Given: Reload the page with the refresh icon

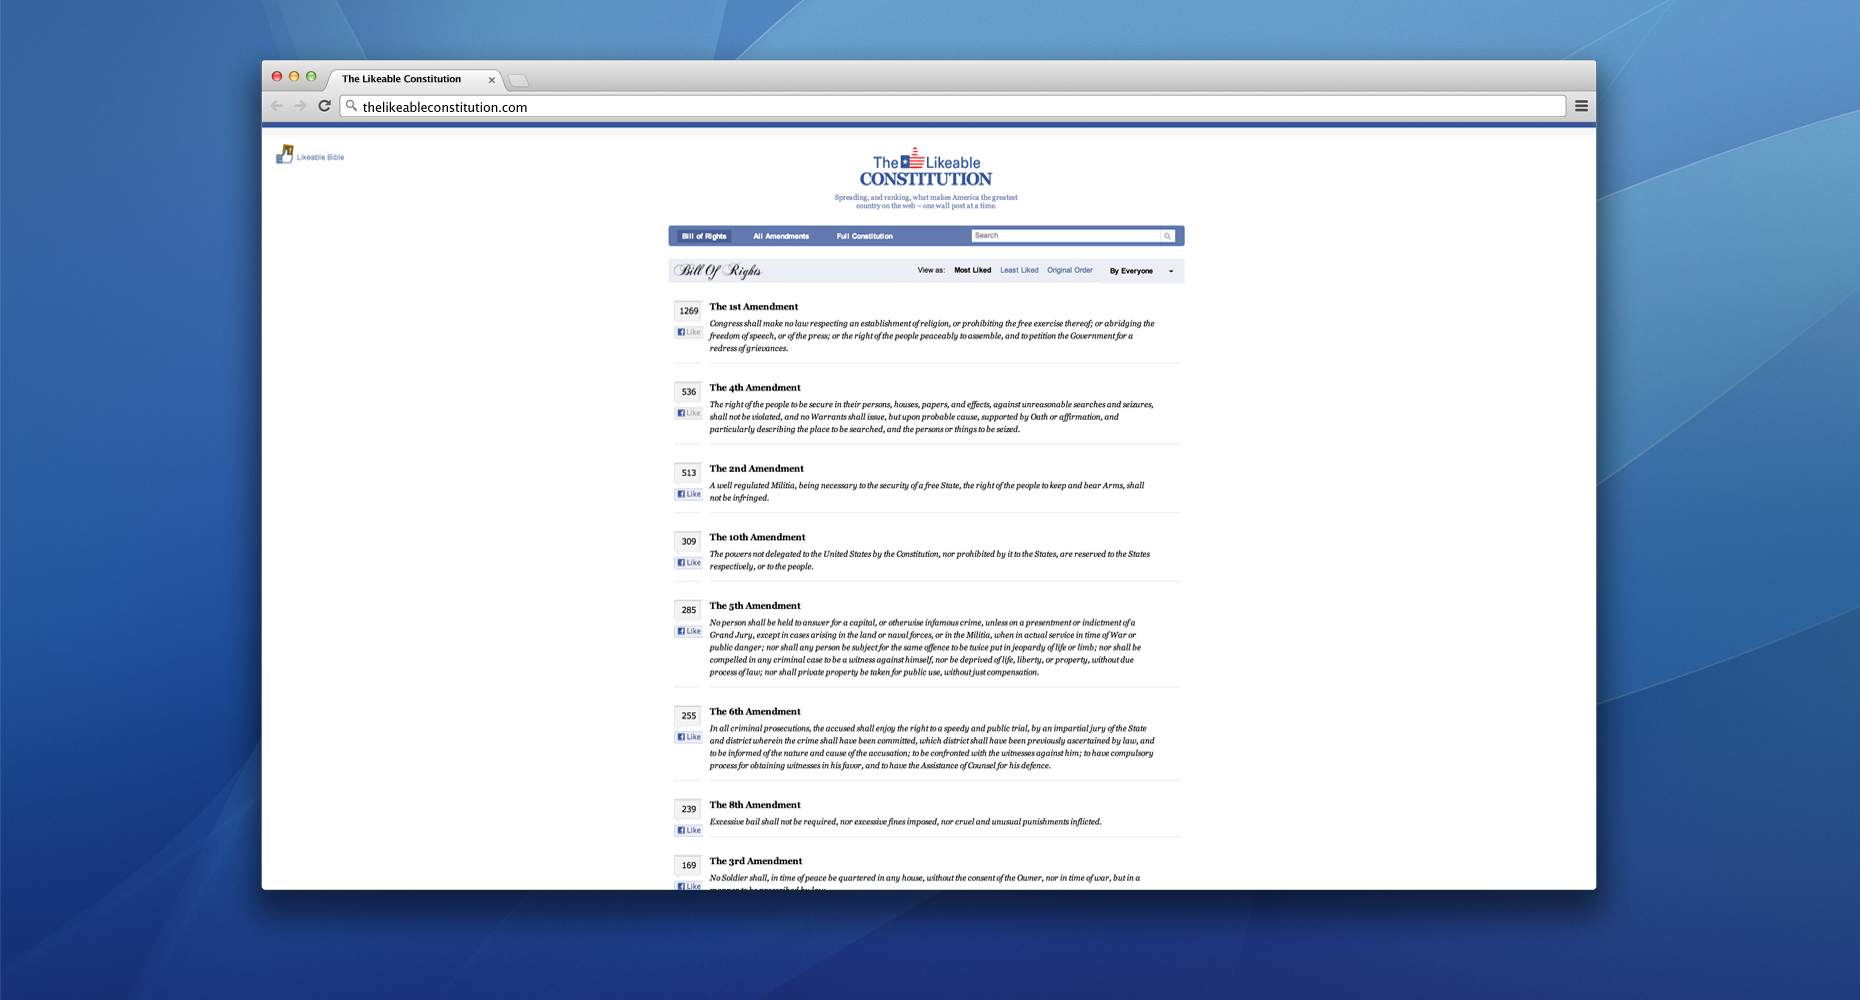Looking at the screenshot, I should 324,106.
